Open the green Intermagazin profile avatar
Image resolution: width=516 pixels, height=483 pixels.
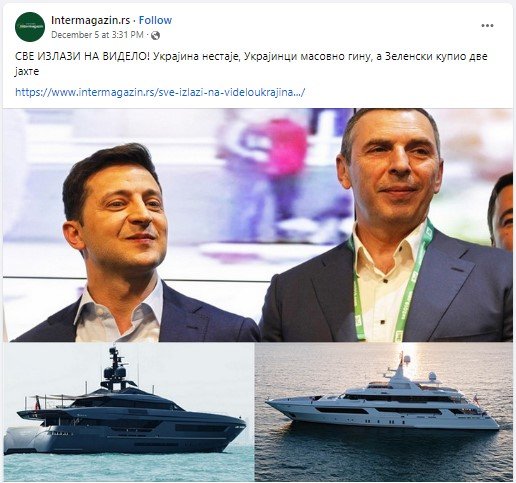(30, 27)
